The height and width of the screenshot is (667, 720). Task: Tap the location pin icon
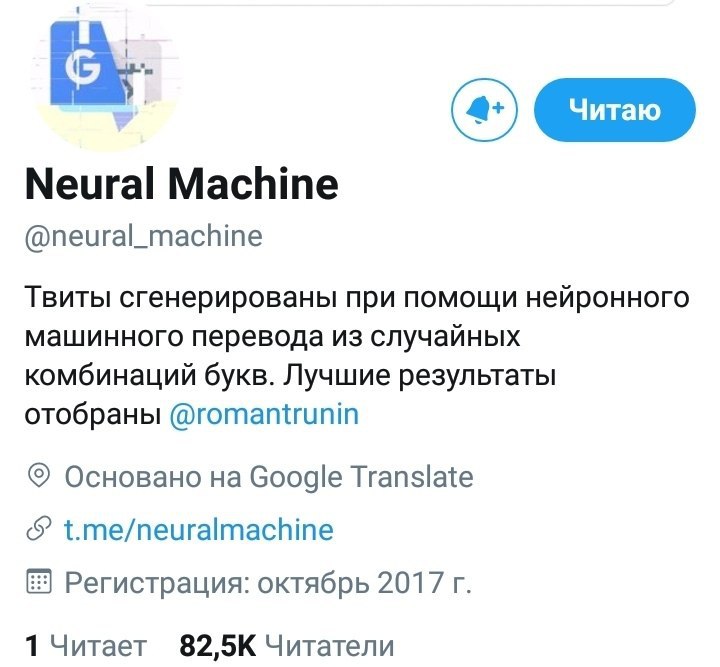39,476
